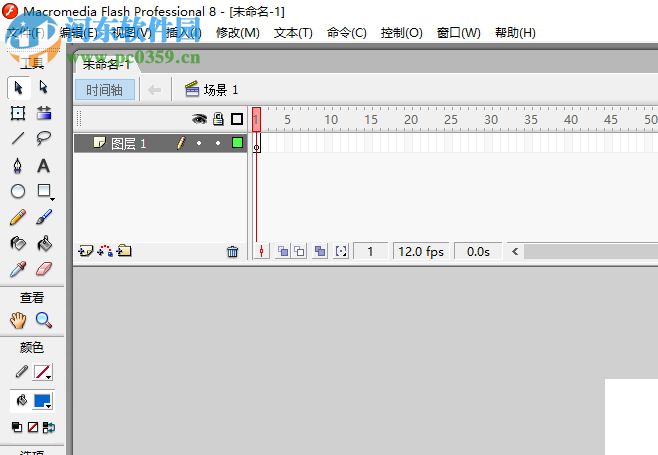
Task: Open the 控制(O) menu
Action: pyautogui.click(x=402, y=32)
